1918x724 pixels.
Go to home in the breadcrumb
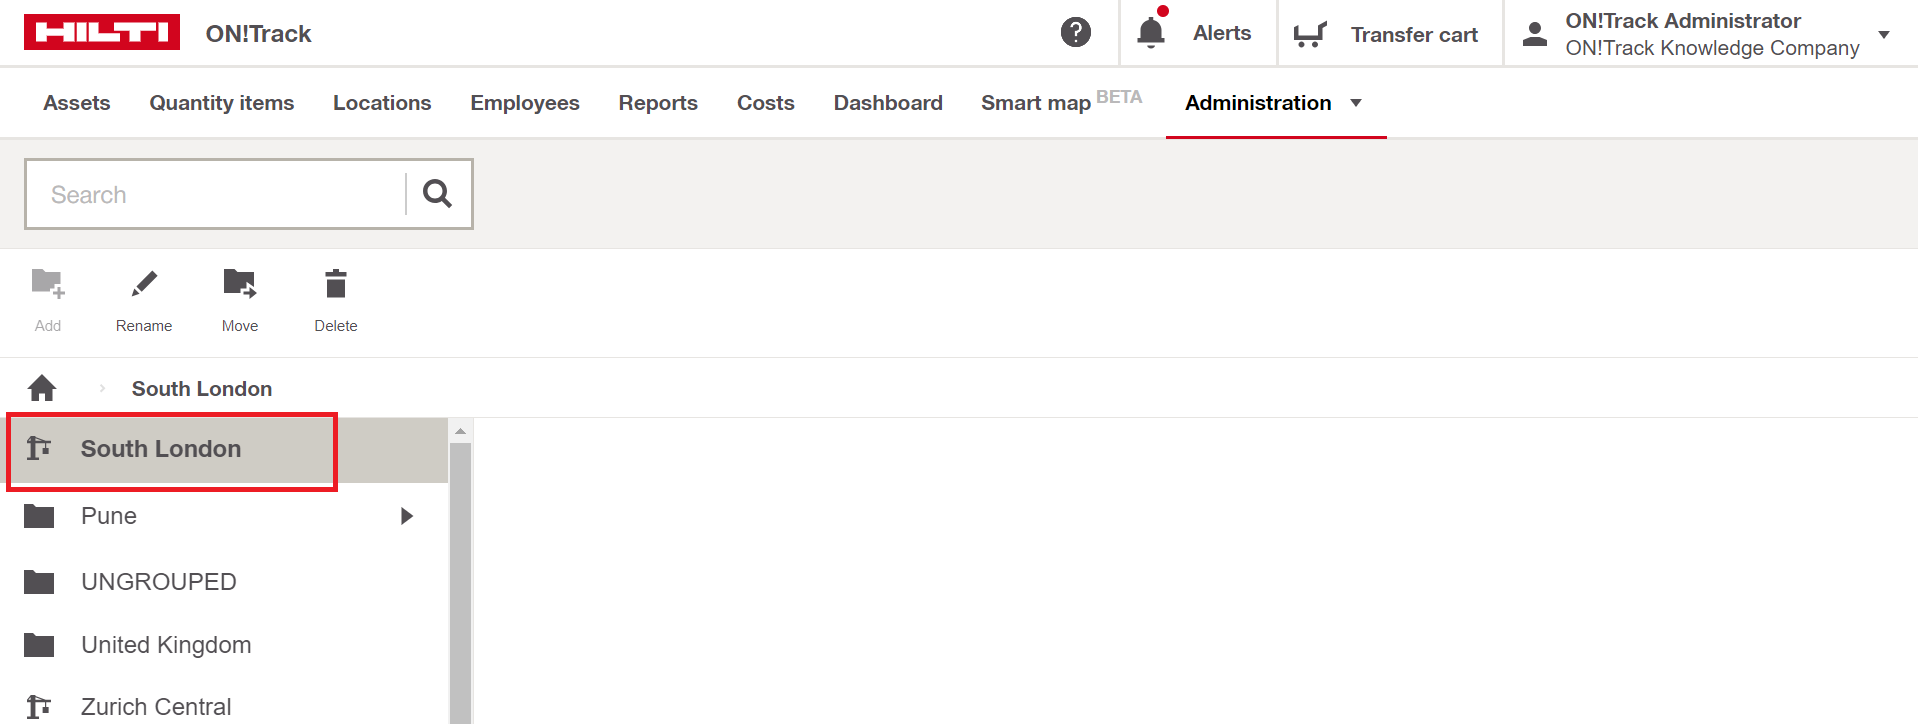coord(42,388)
